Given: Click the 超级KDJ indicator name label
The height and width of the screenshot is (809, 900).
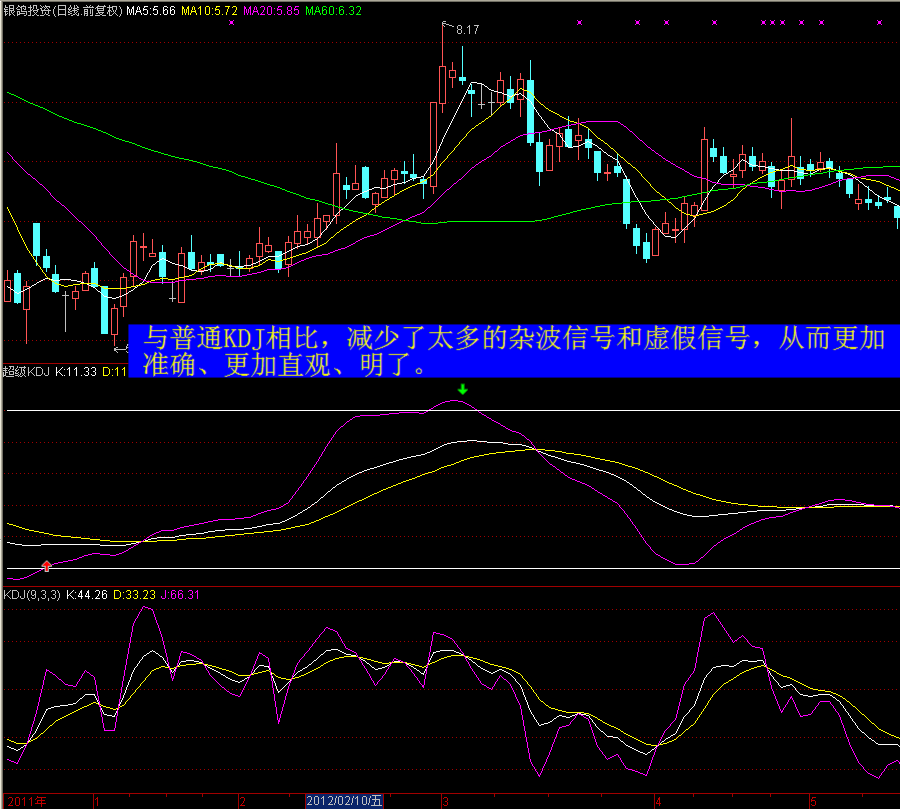Looking at the screenshot, I should [25, 372].
